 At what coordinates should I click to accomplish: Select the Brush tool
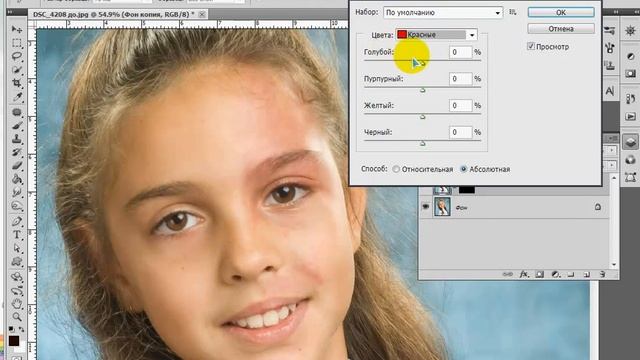pyautogui.click(x=17, y=126)
